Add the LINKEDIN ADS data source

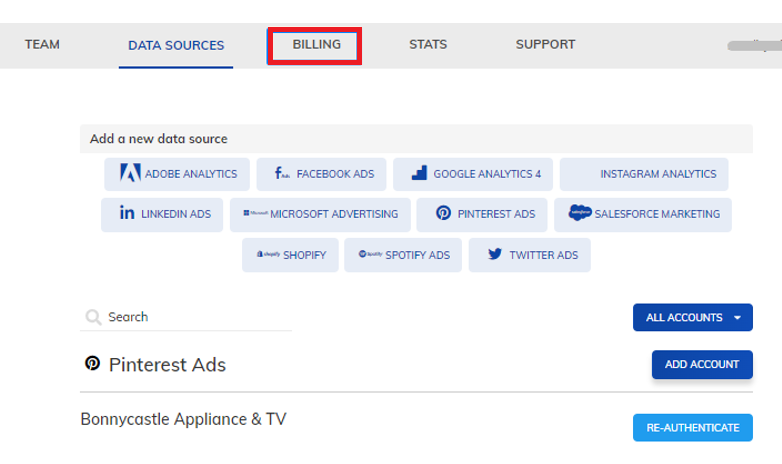pyautogui.click(x=162, y=215)
